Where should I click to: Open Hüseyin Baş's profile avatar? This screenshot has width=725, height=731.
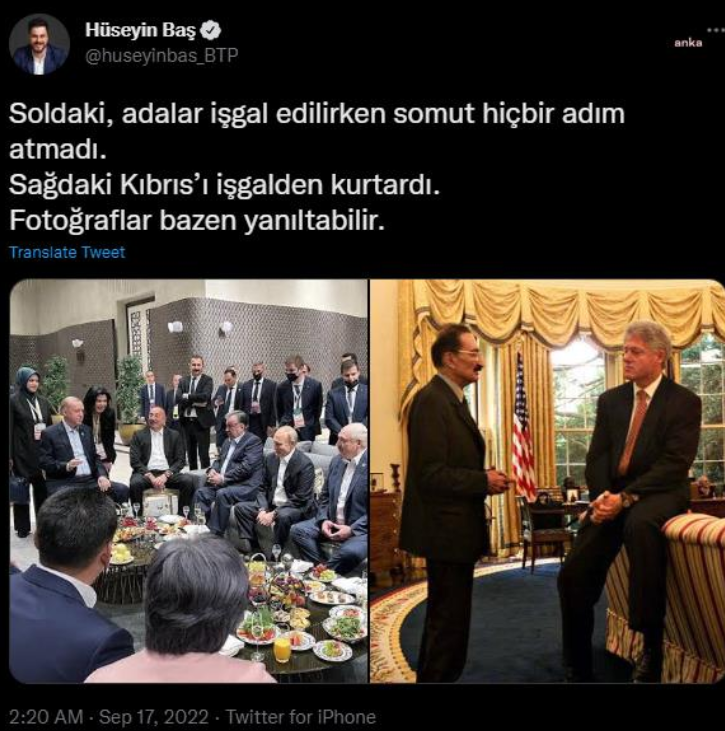coord(39,44)
